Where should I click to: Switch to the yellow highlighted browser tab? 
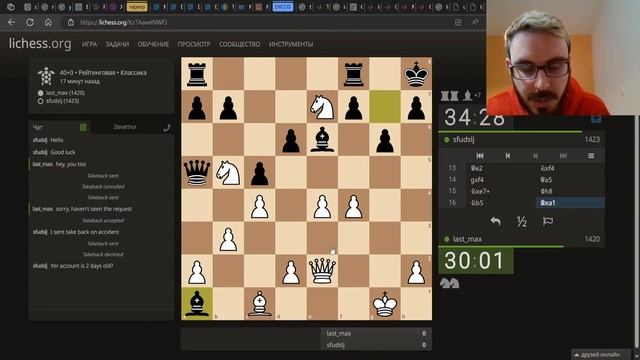pyautogui.click(x=137, y=7)
